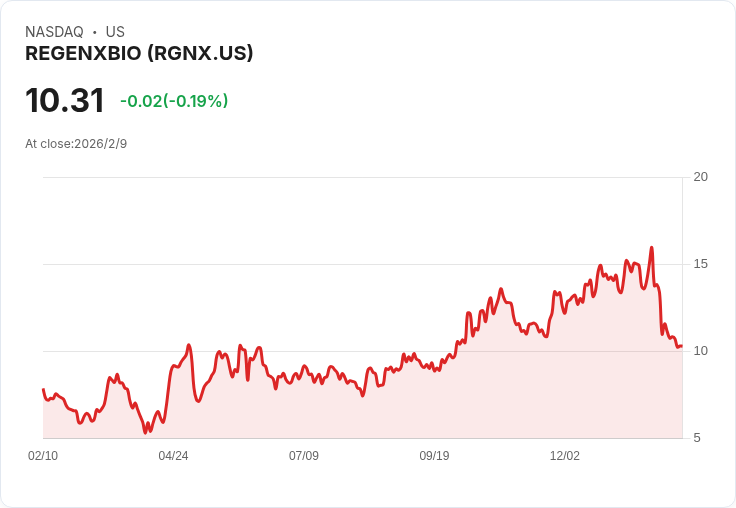Click the right end of the price line

pos(682,346)
